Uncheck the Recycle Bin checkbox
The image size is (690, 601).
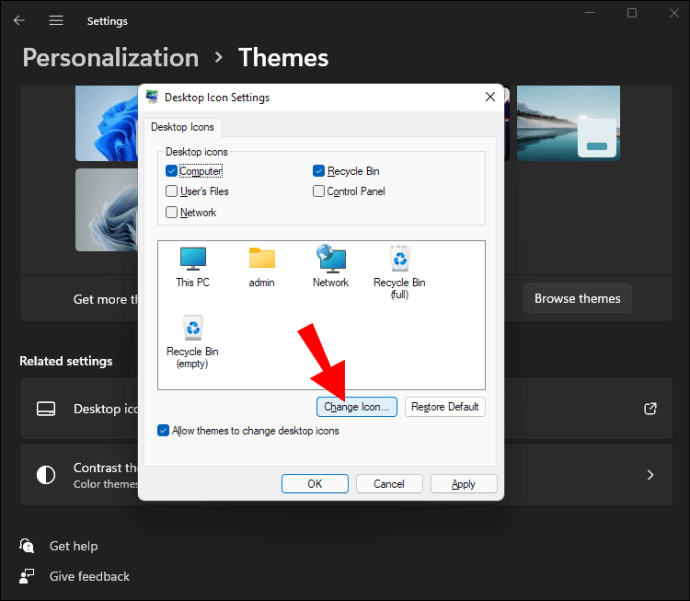click(319, 171)
